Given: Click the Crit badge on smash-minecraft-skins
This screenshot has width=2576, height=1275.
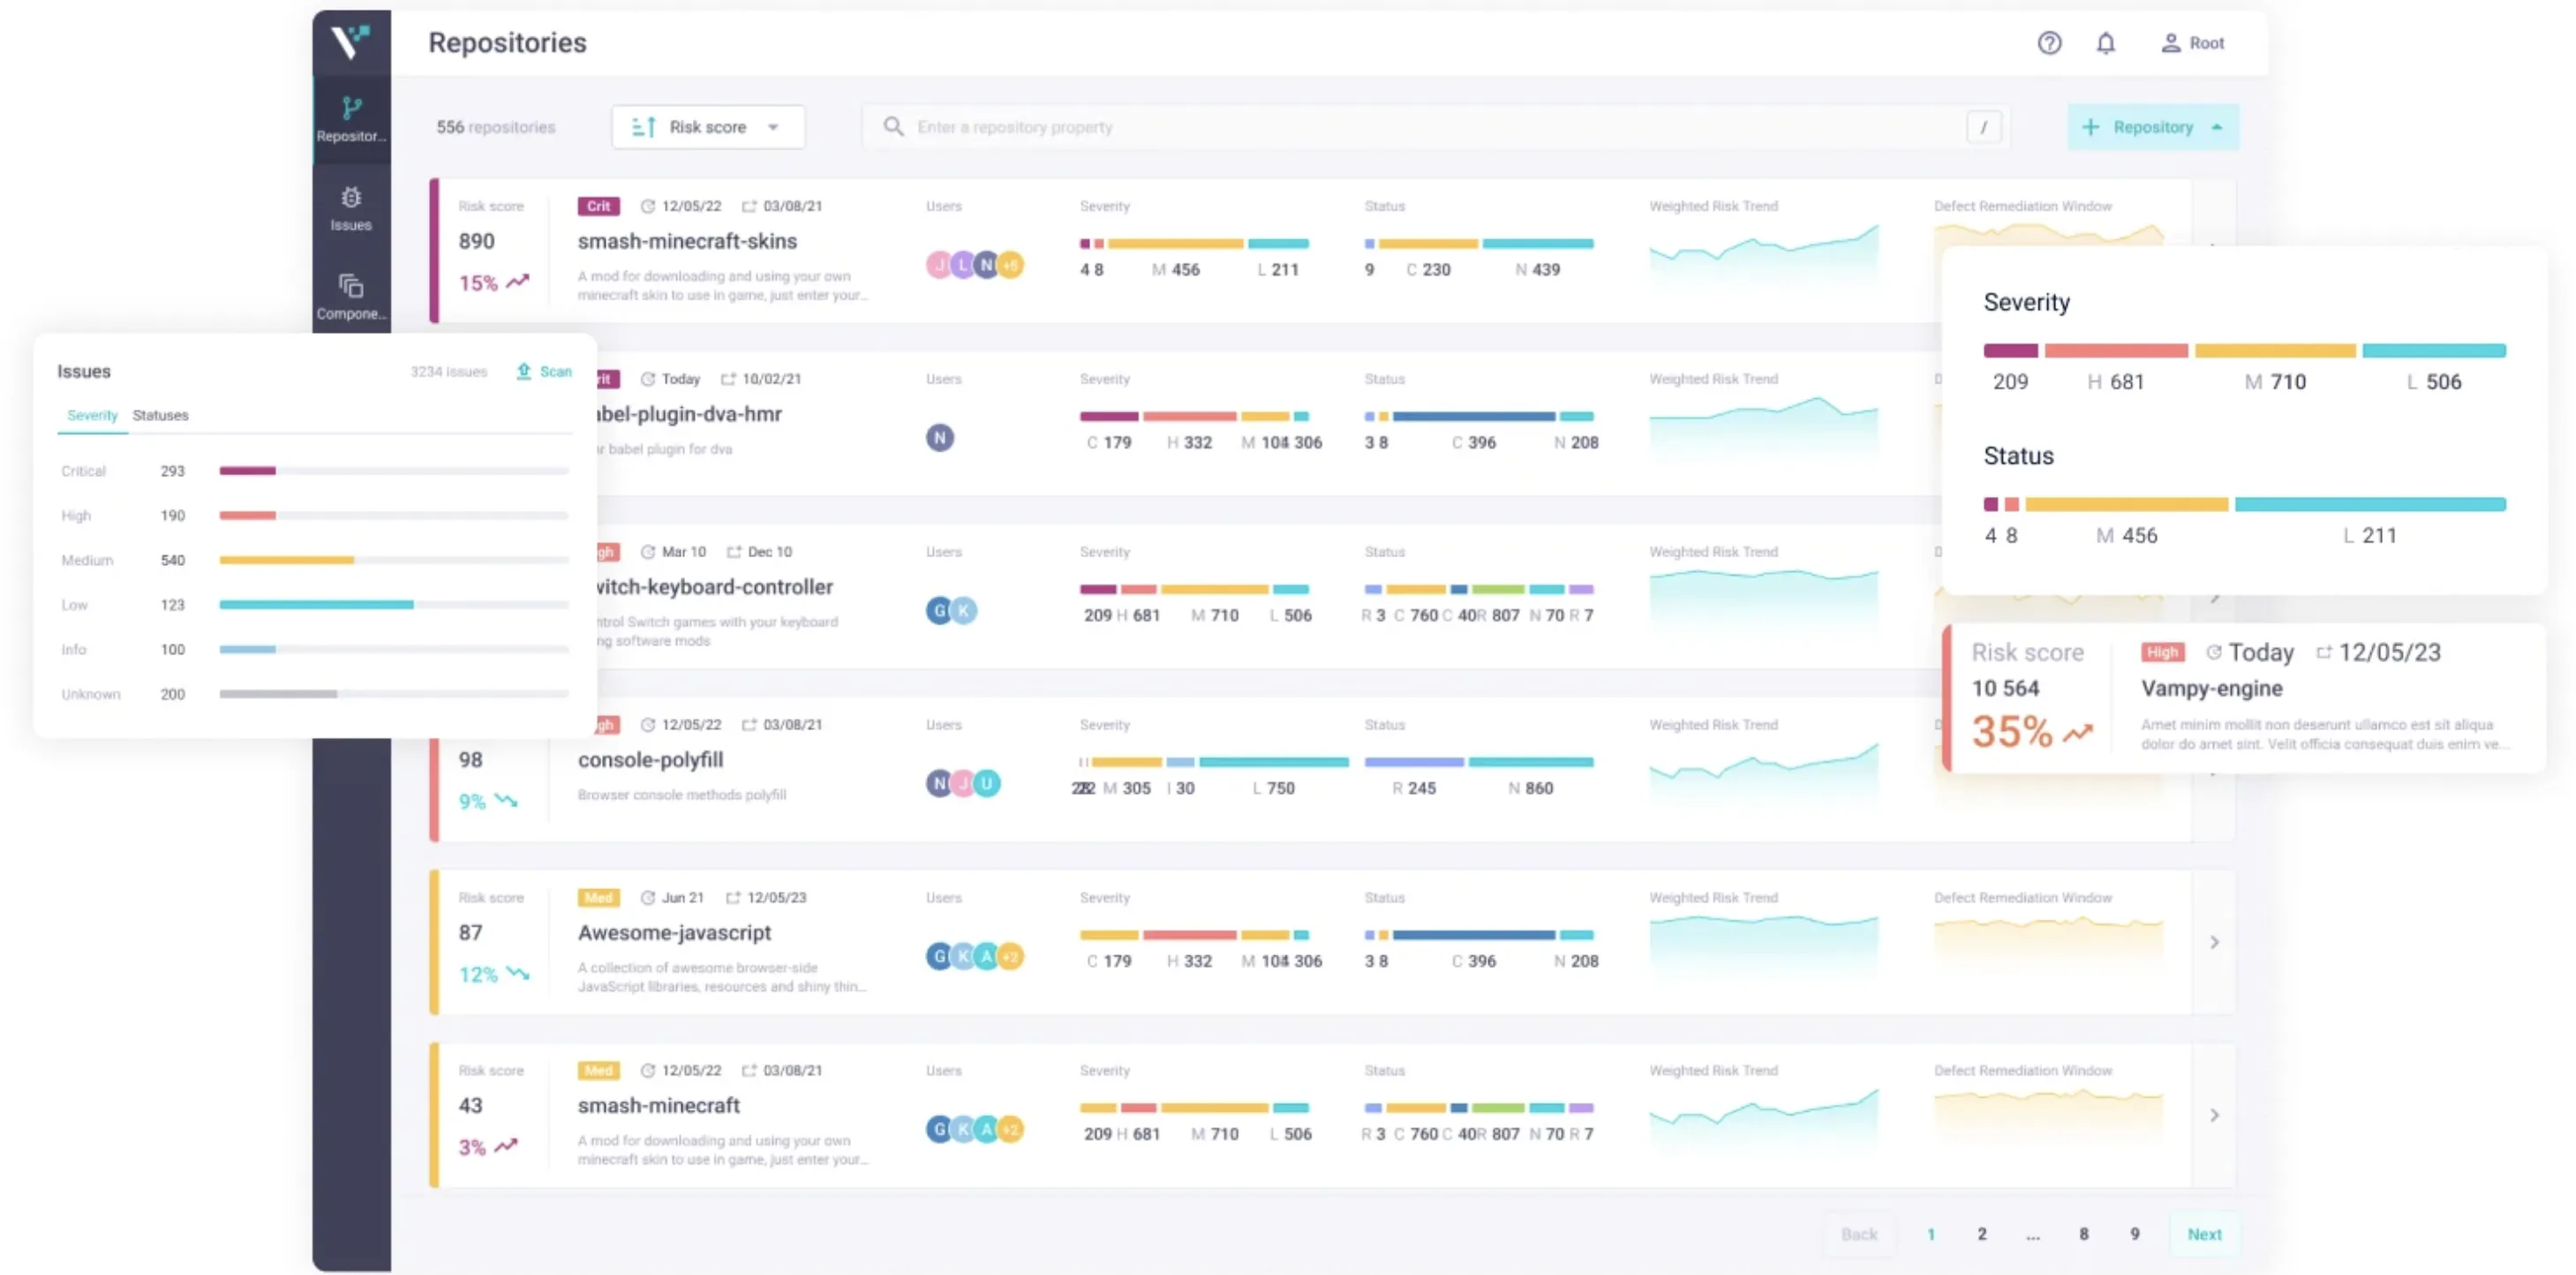Looking at the screenshot, I should pyautogui.click(x=598, y=206).
